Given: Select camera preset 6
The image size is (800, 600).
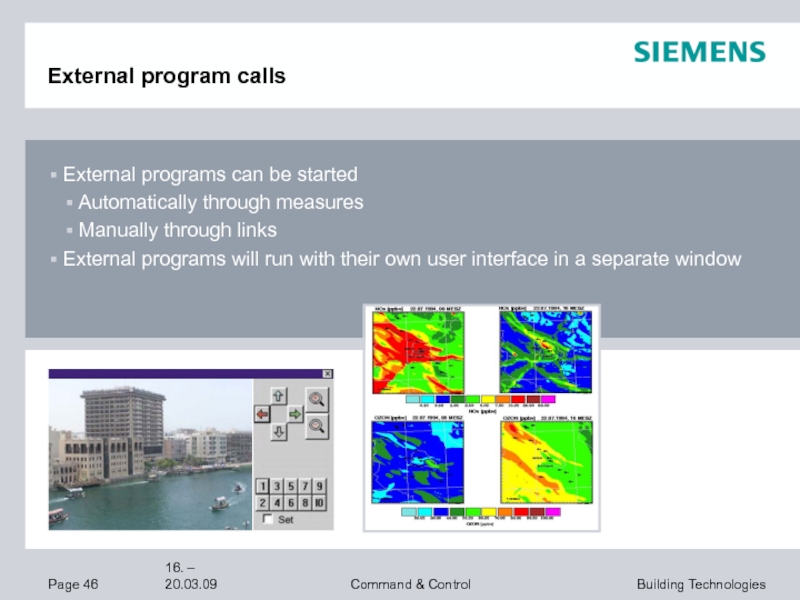Looking at the screenshot, I should click(x=291, y=503).
